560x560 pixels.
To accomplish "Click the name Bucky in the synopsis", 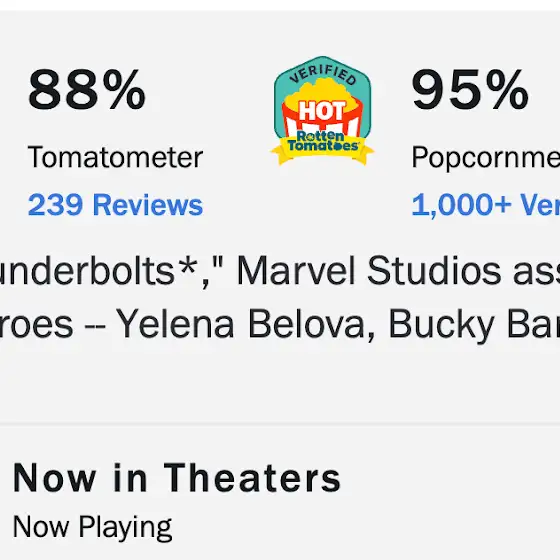I will [x=441, y=324].
